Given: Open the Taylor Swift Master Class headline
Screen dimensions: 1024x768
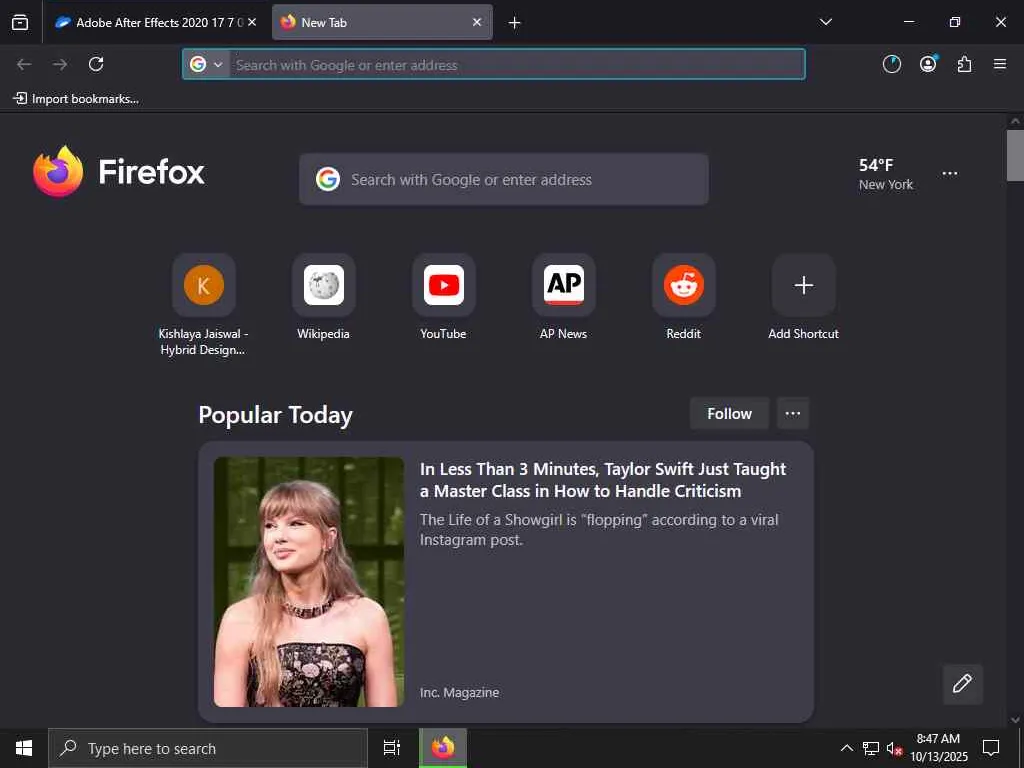Looking at the screenshot, I should [603, 480].
